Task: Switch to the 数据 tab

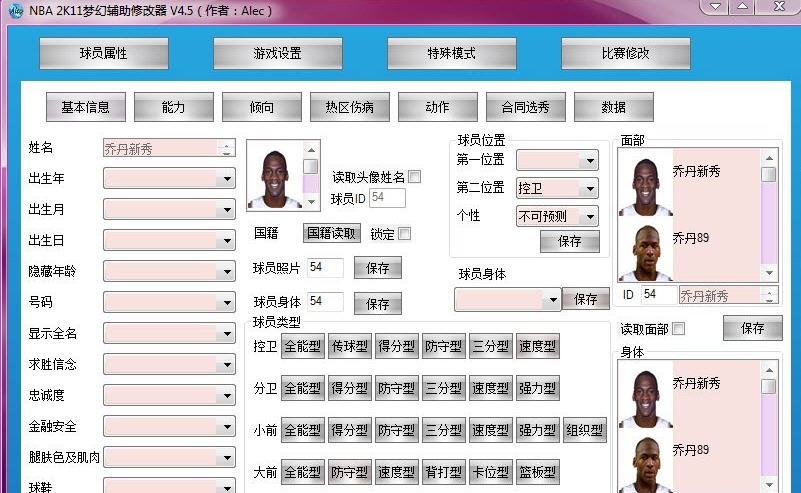Action: [x=614, y=107]
